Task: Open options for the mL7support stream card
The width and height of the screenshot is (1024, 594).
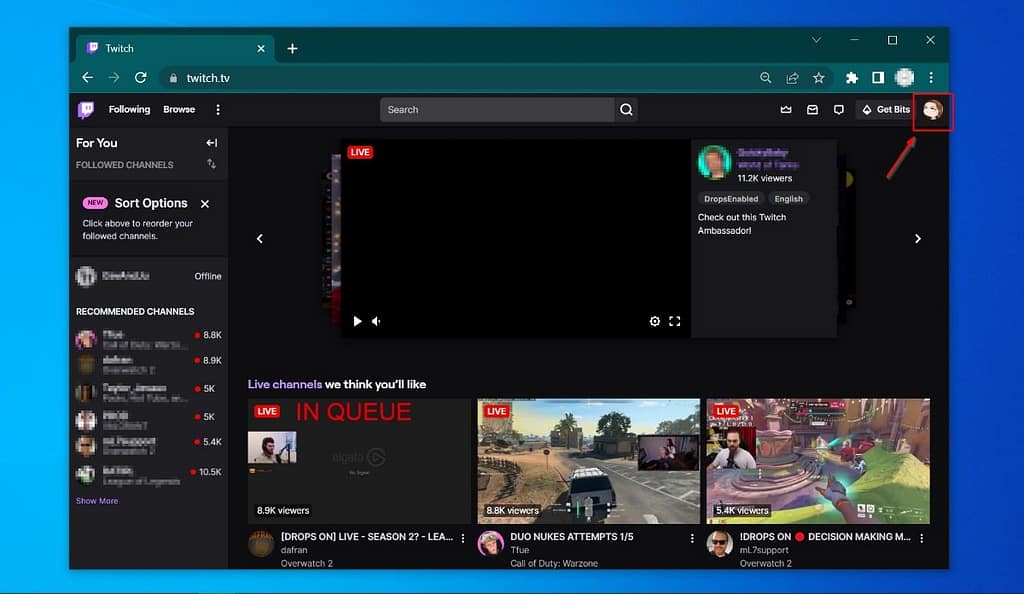Action: (x=921, y=539)
